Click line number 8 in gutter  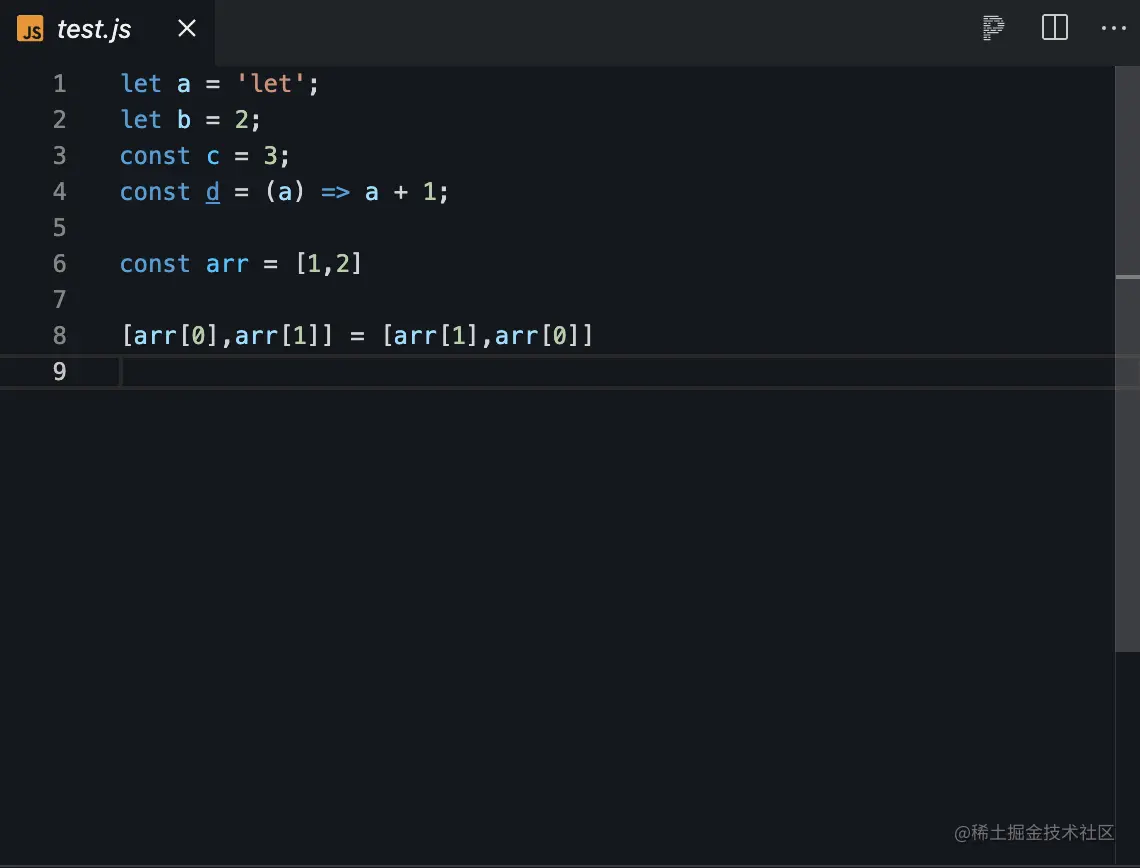60,335
